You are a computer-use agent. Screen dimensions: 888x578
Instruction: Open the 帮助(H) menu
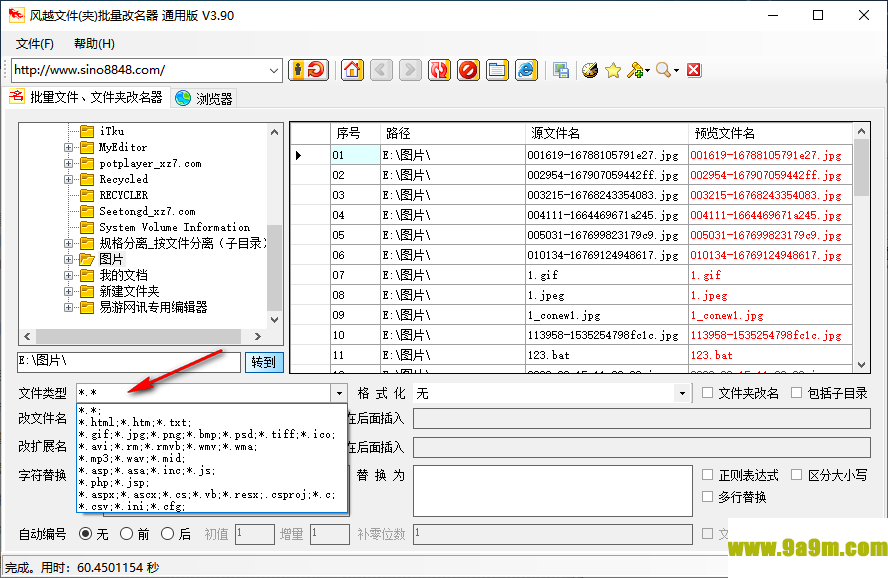[x=94, y=44]
